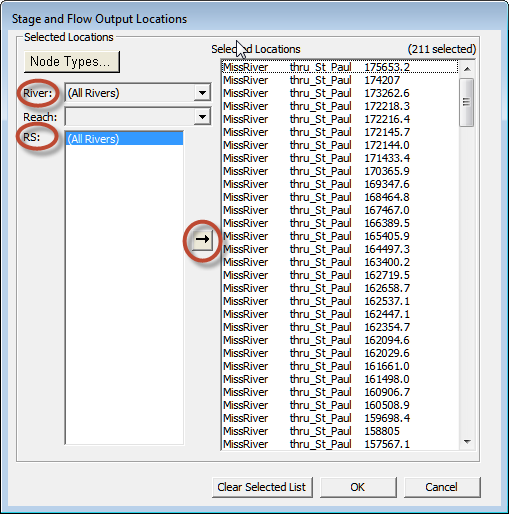
Task: Select location row 165405.9
Action: 340,236
